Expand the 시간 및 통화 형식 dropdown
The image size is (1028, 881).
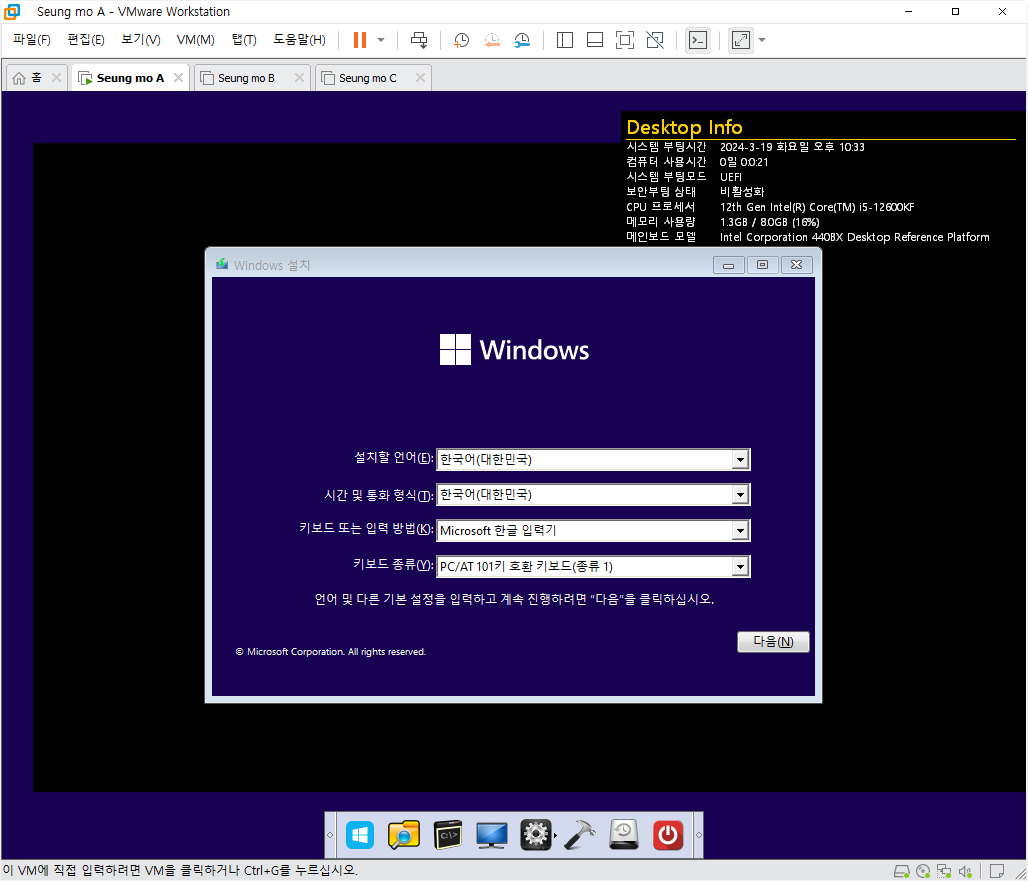(x=740, y=495)
